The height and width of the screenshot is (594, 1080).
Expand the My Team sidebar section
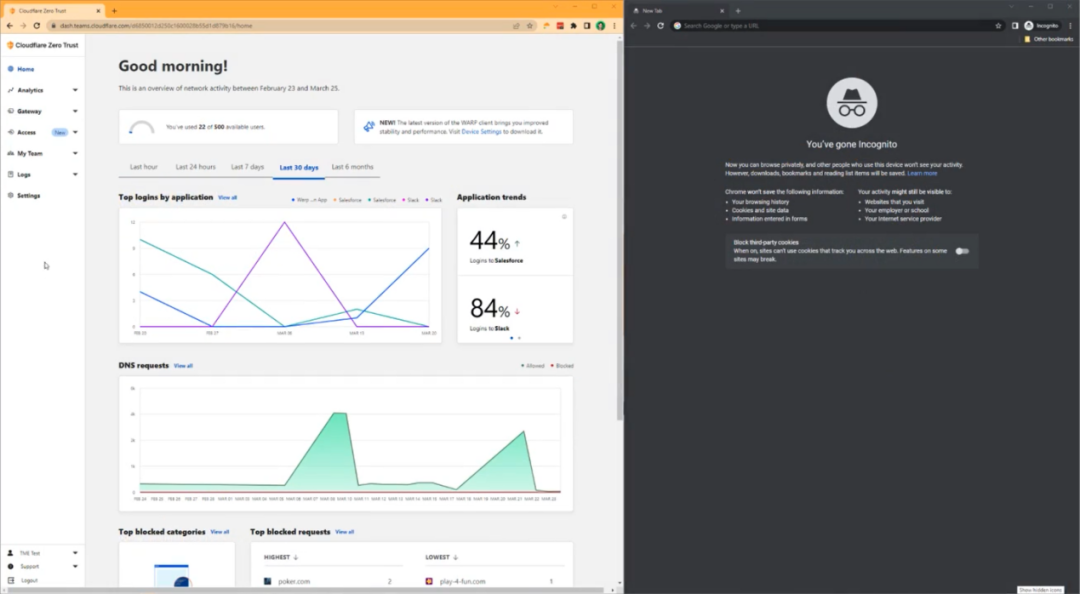(75, 154)
